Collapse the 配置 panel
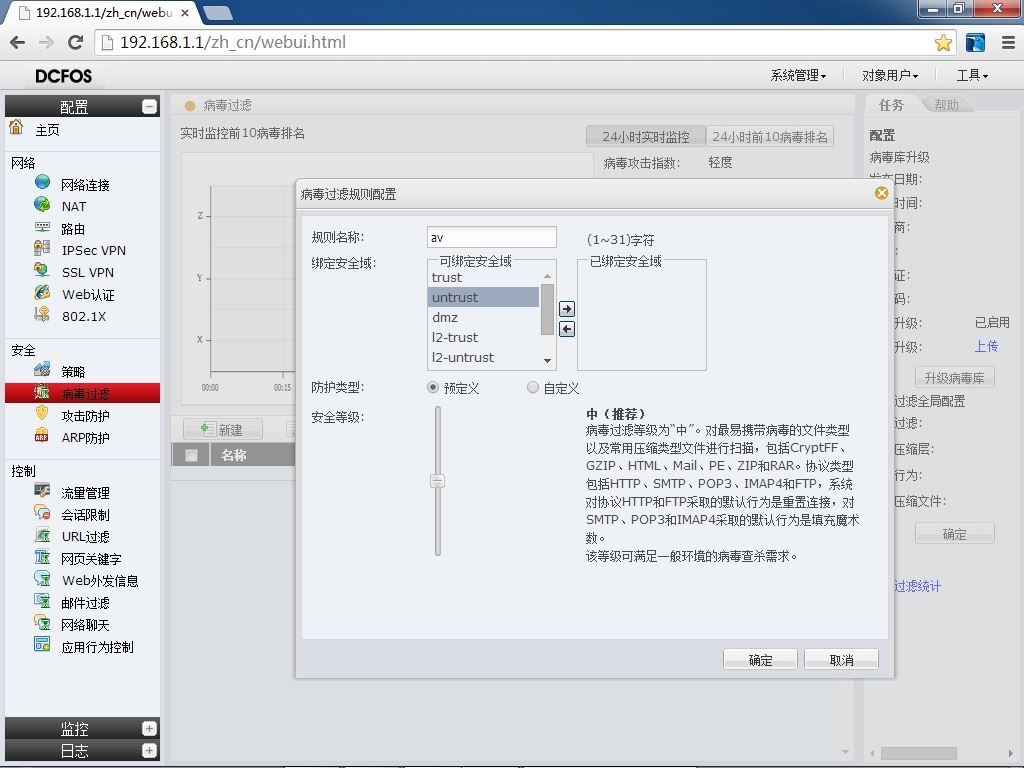1024x768 pixels. (x=150, y=106)
